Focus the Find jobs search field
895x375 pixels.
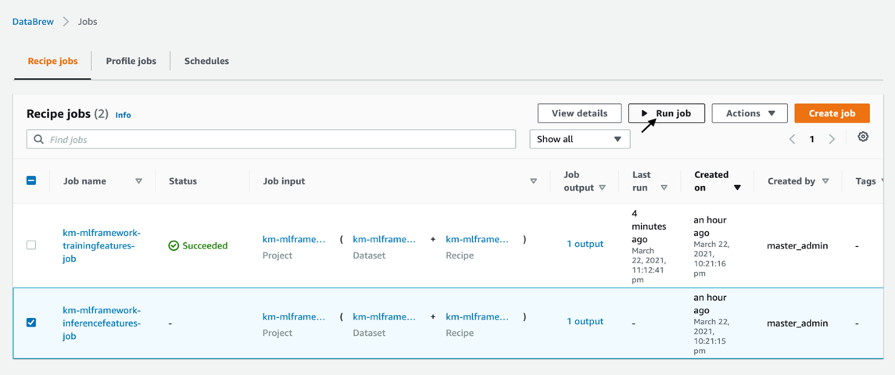click(271, 139)
